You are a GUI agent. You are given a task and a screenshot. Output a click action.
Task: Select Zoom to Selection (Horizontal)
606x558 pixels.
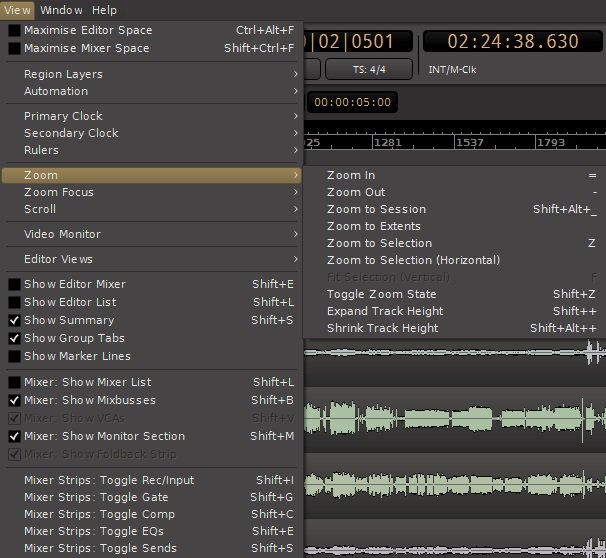454,260
